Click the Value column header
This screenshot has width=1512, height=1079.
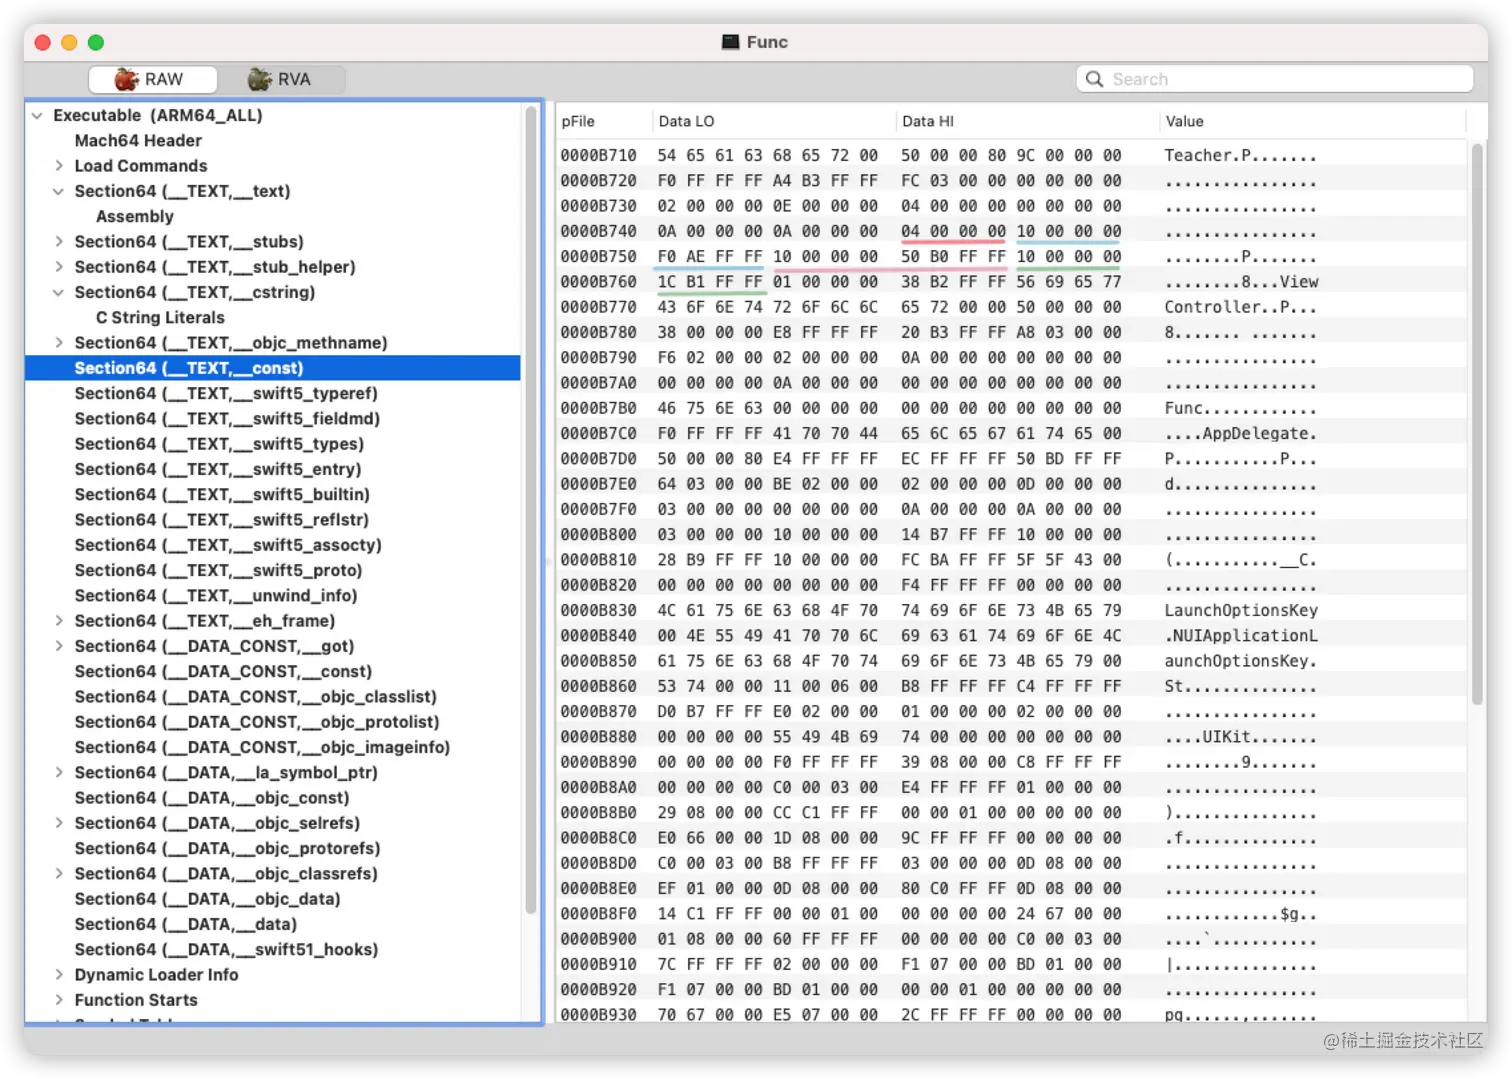pos(1312,121)
